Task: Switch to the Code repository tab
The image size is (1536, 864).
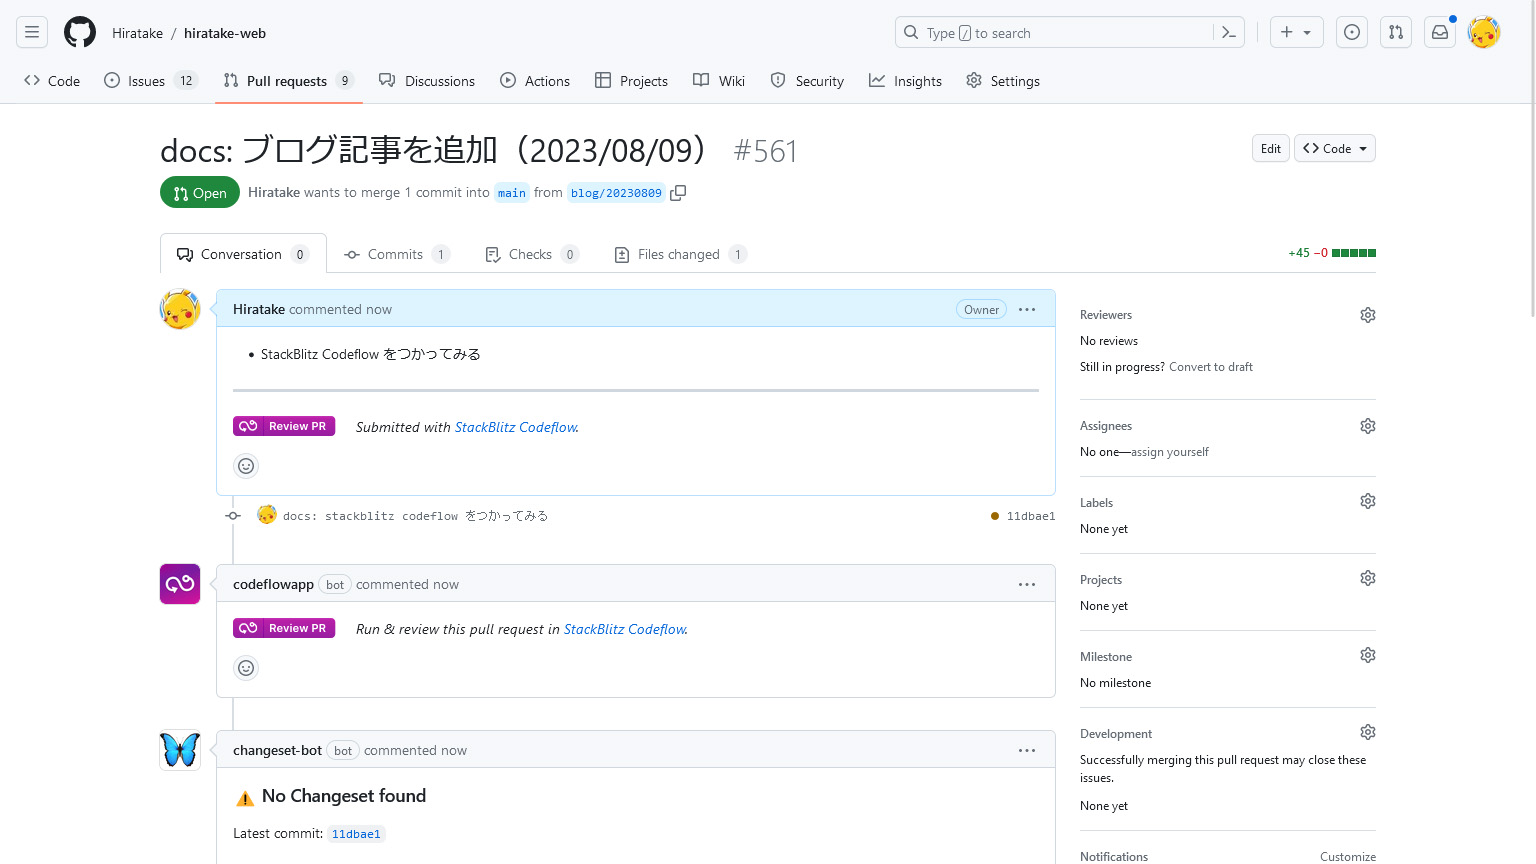Action: tap(52, 81)
